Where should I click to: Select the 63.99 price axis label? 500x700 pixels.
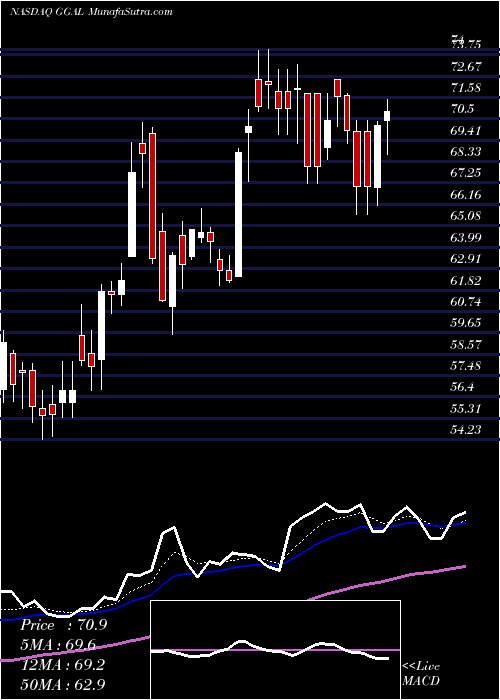pyautogui.click(x=467, y=238)
